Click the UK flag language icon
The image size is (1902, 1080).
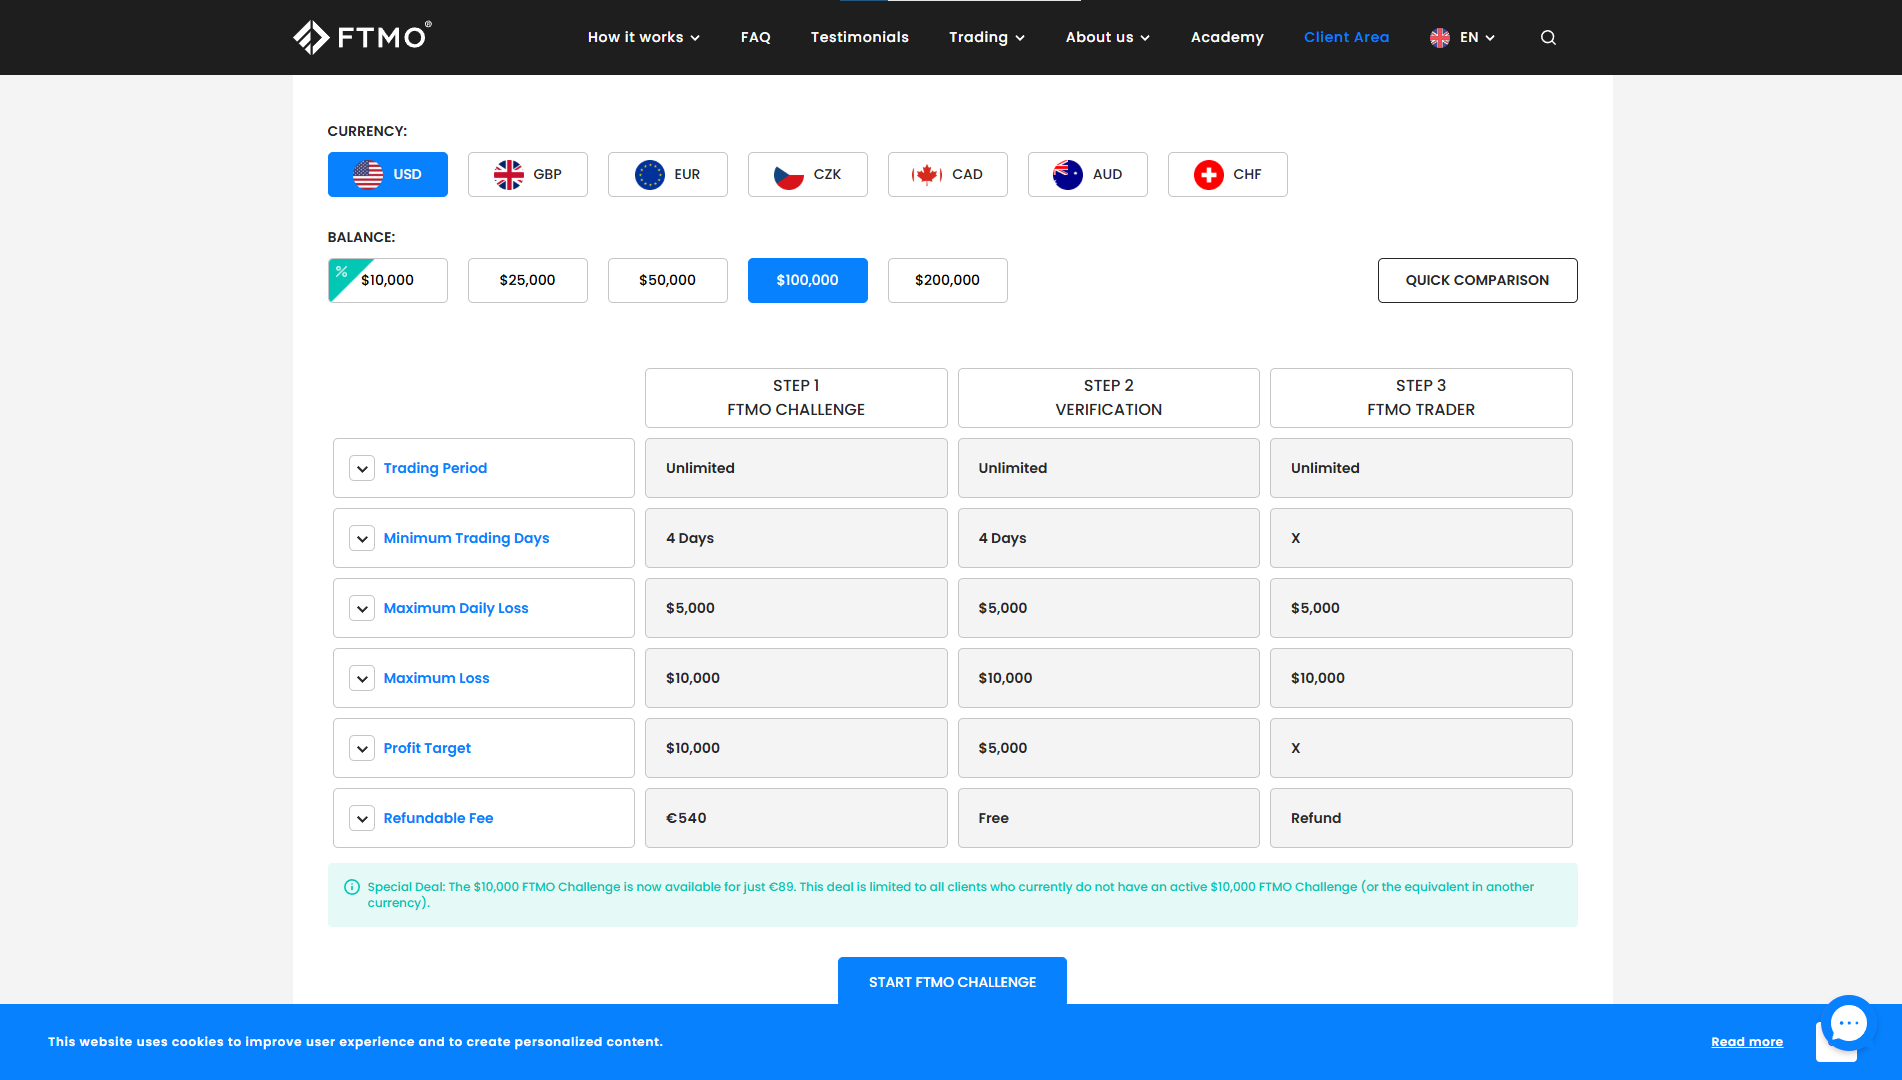point(1440,38)
